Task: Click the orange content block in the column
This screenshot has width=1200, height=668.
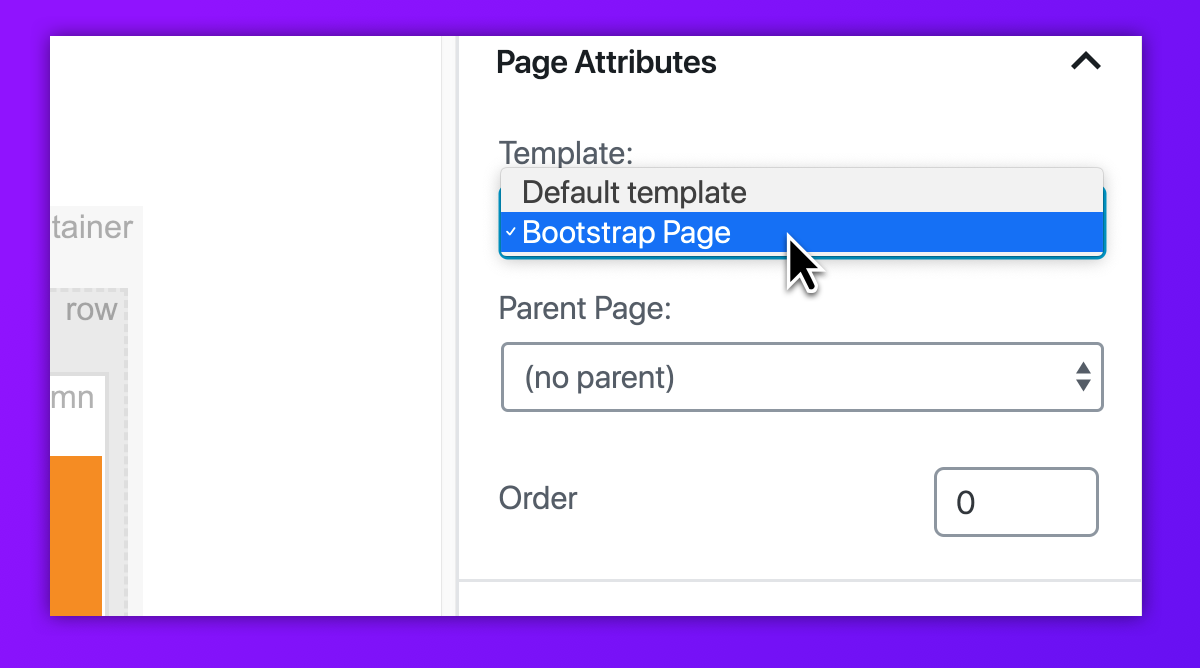Action: click(x=76, y=535)
